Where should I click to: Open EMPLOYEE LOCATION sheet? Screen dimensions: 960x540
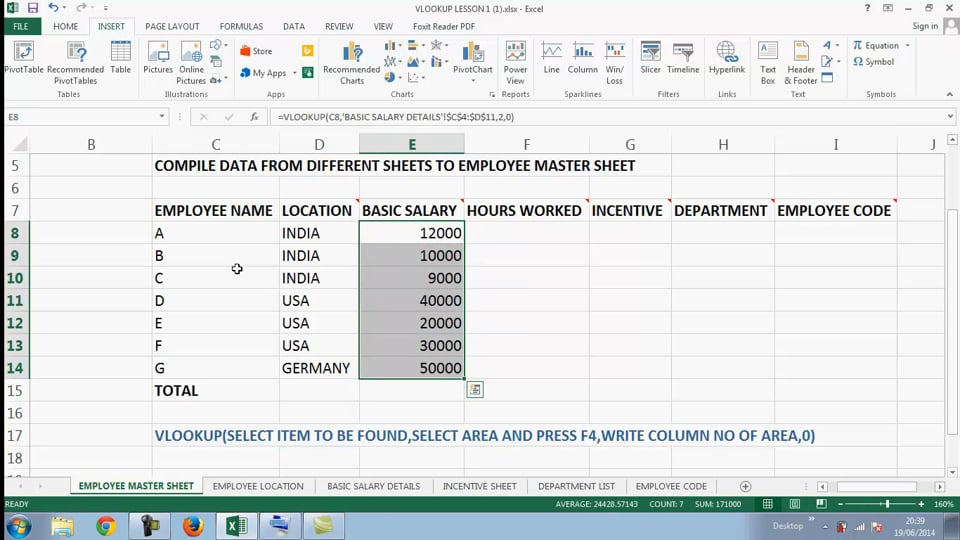click(x=258, y=486)
